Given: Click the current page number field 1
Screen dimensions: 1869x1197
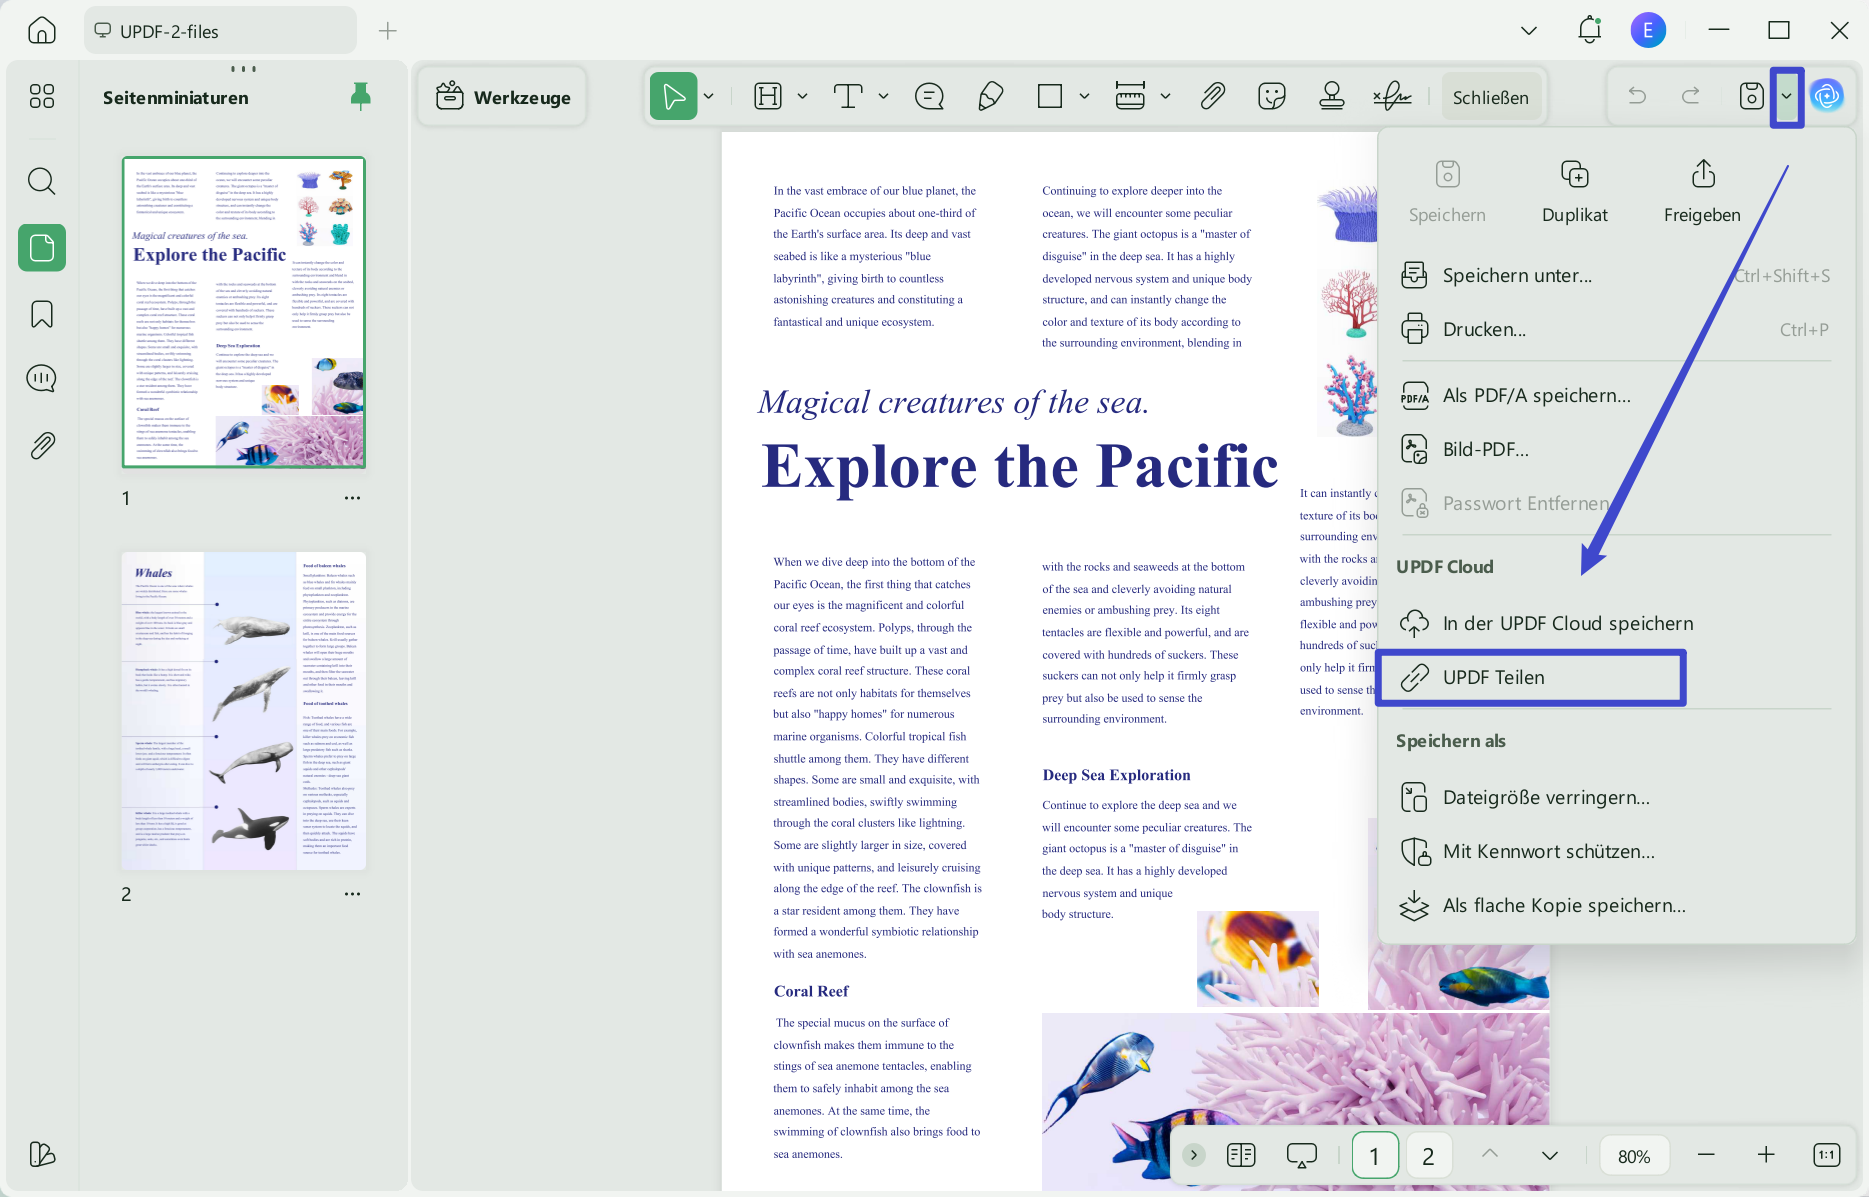Looking at the screenshot, I should tap(1375, 1156).
